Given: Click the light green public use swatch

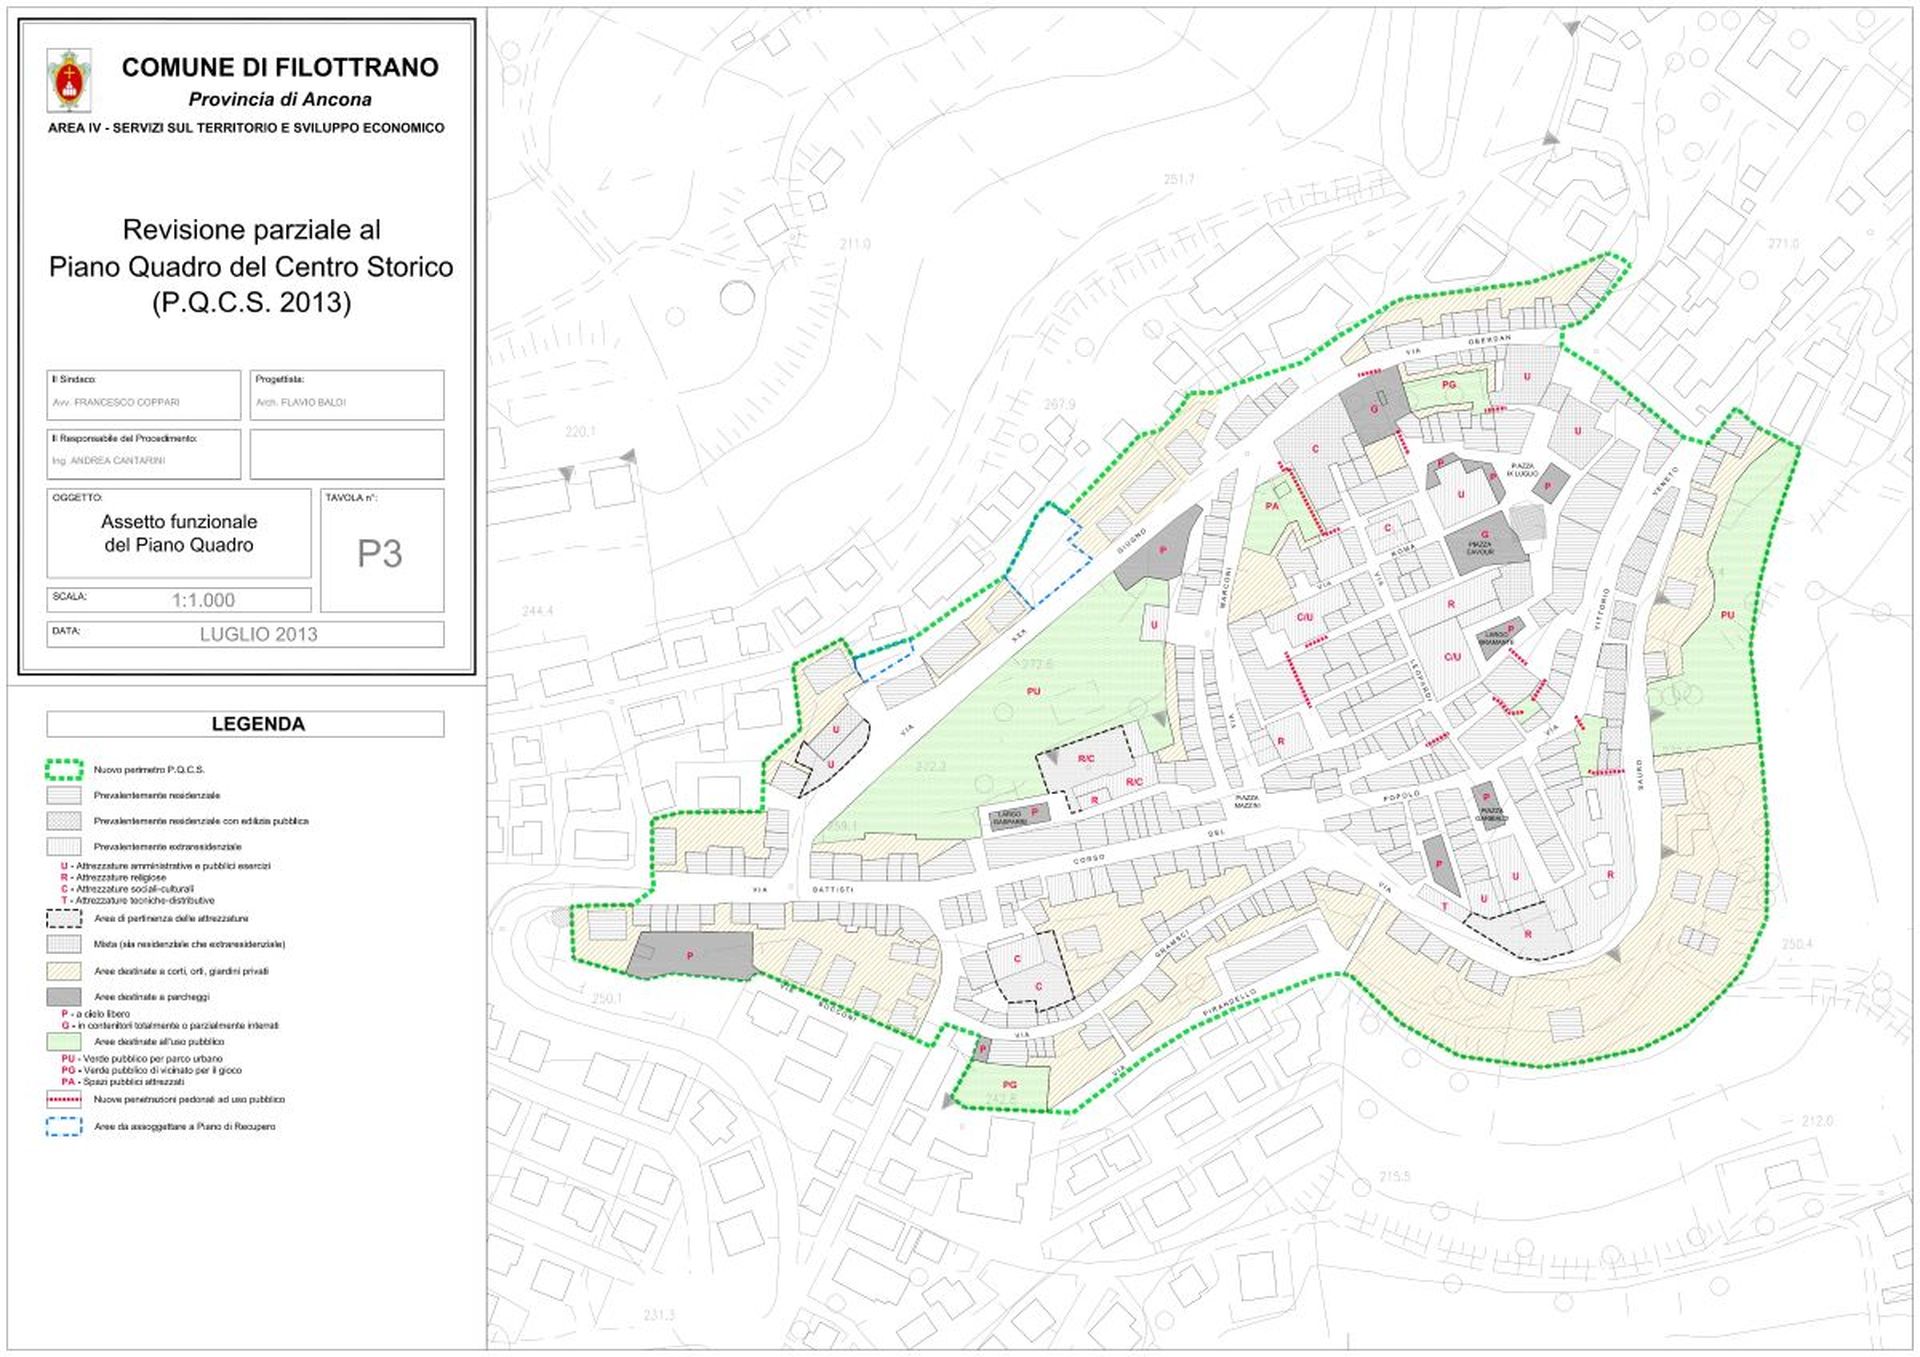Looking at the screenshot, I should [64, 1041].
